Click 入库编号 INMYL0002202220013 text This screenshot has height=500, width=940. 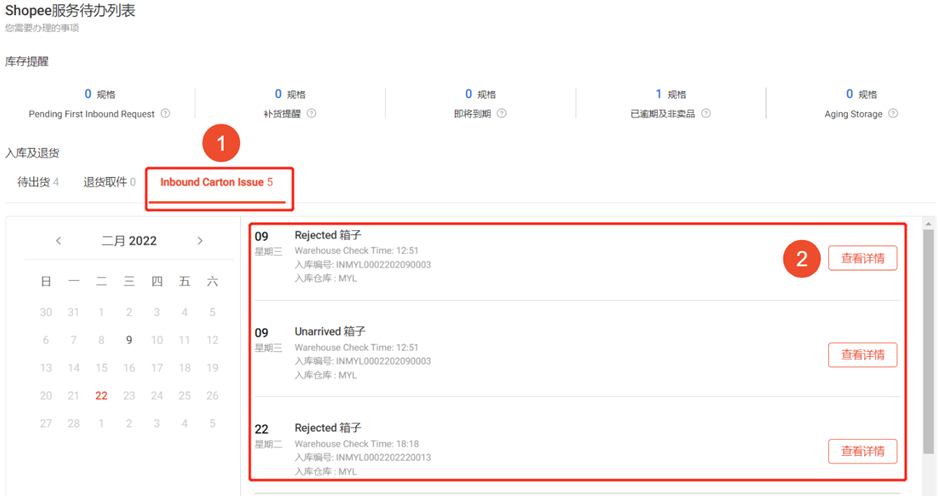pyautogui.click(x=363, y=457)
